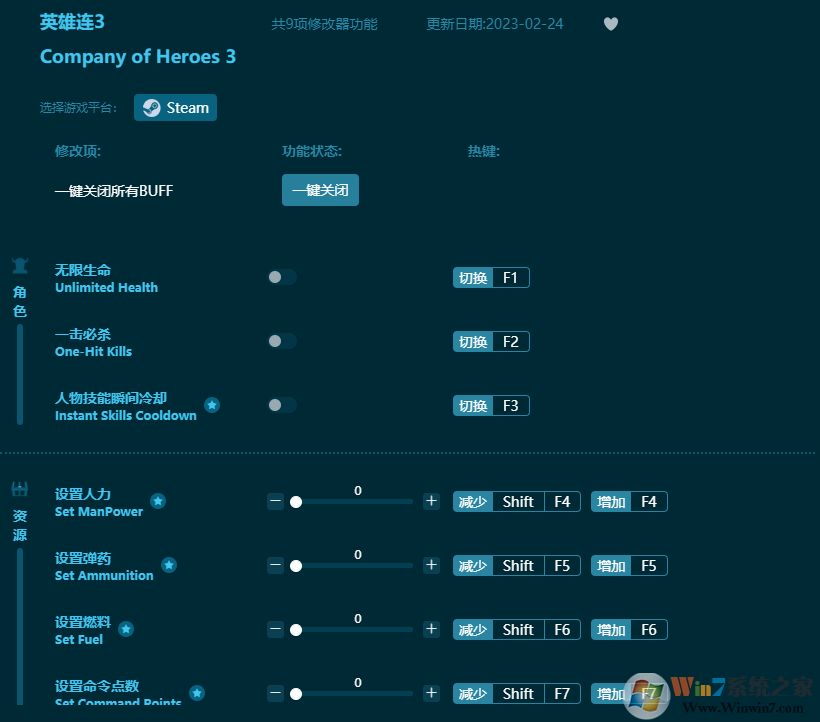Click the Set ManPower slider handle
This screenshot has height=722, width=820.
point(296,502)
